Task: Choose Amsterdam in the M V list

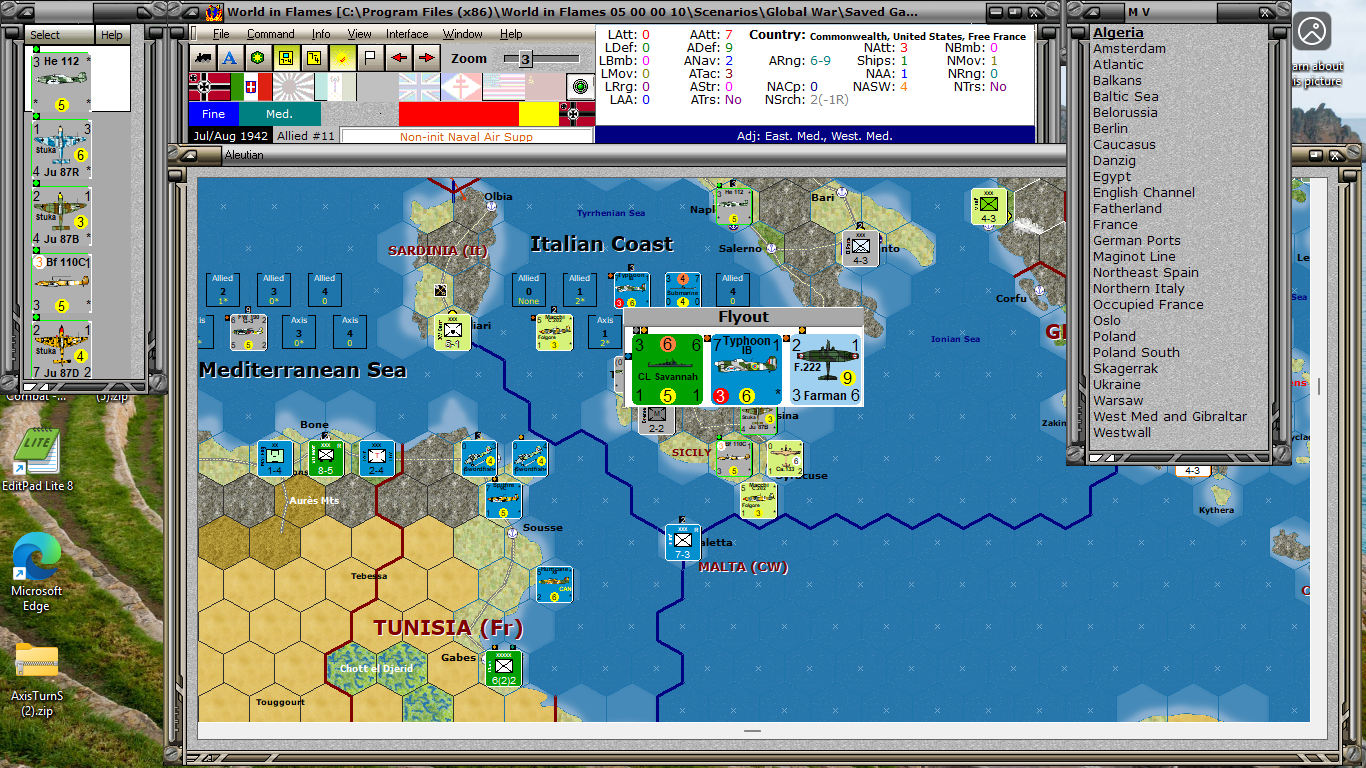Action: [x=1129, y=49]
